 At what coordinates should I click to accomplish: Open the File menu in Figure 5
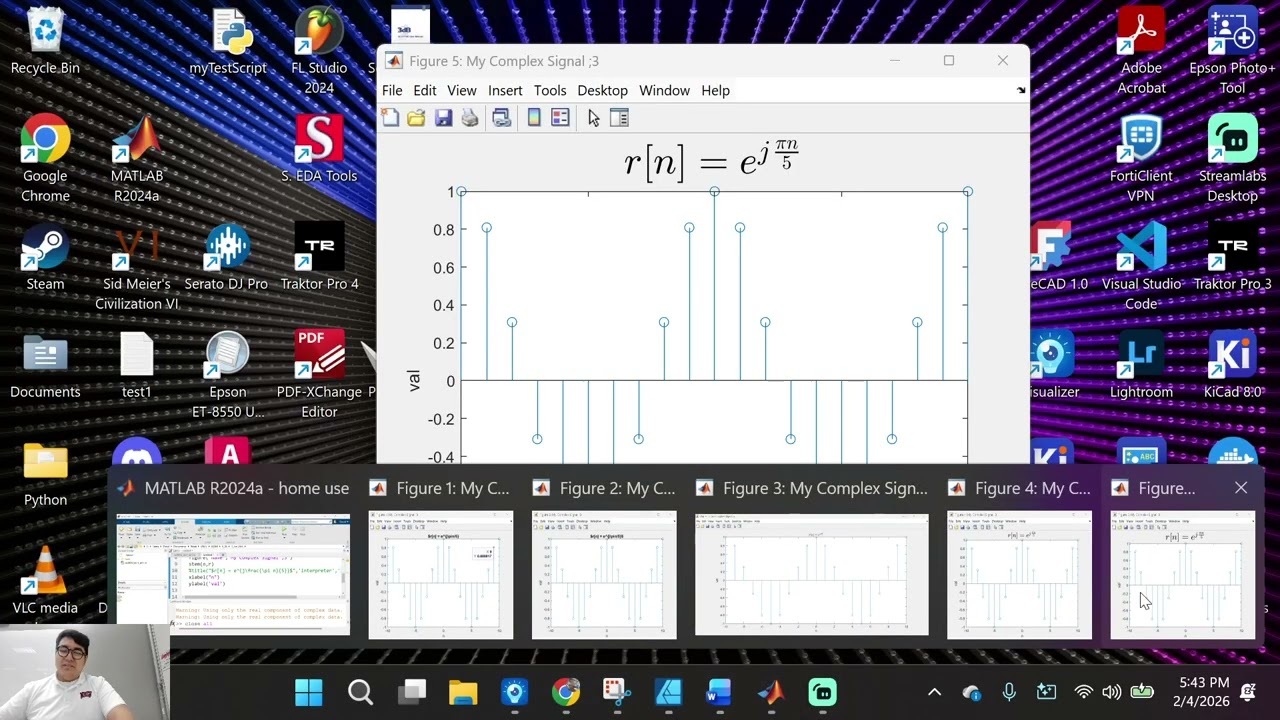(x=392, y=90)
